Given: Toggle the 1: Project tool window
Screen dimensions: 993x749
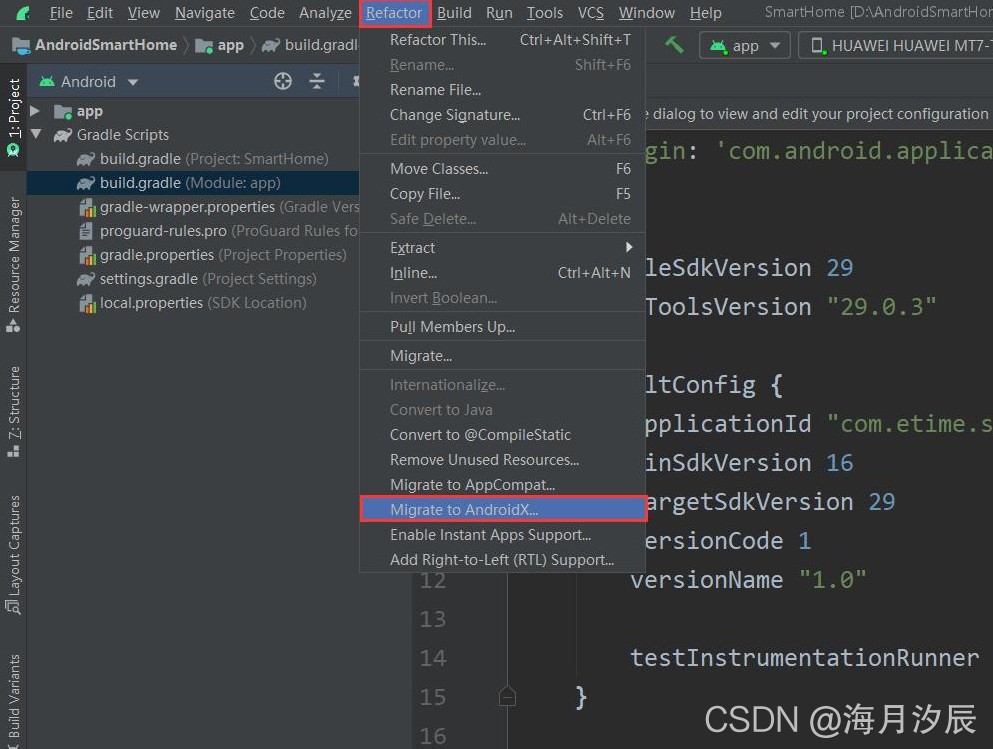Looking at the screenshot, I should click(13, 117).
